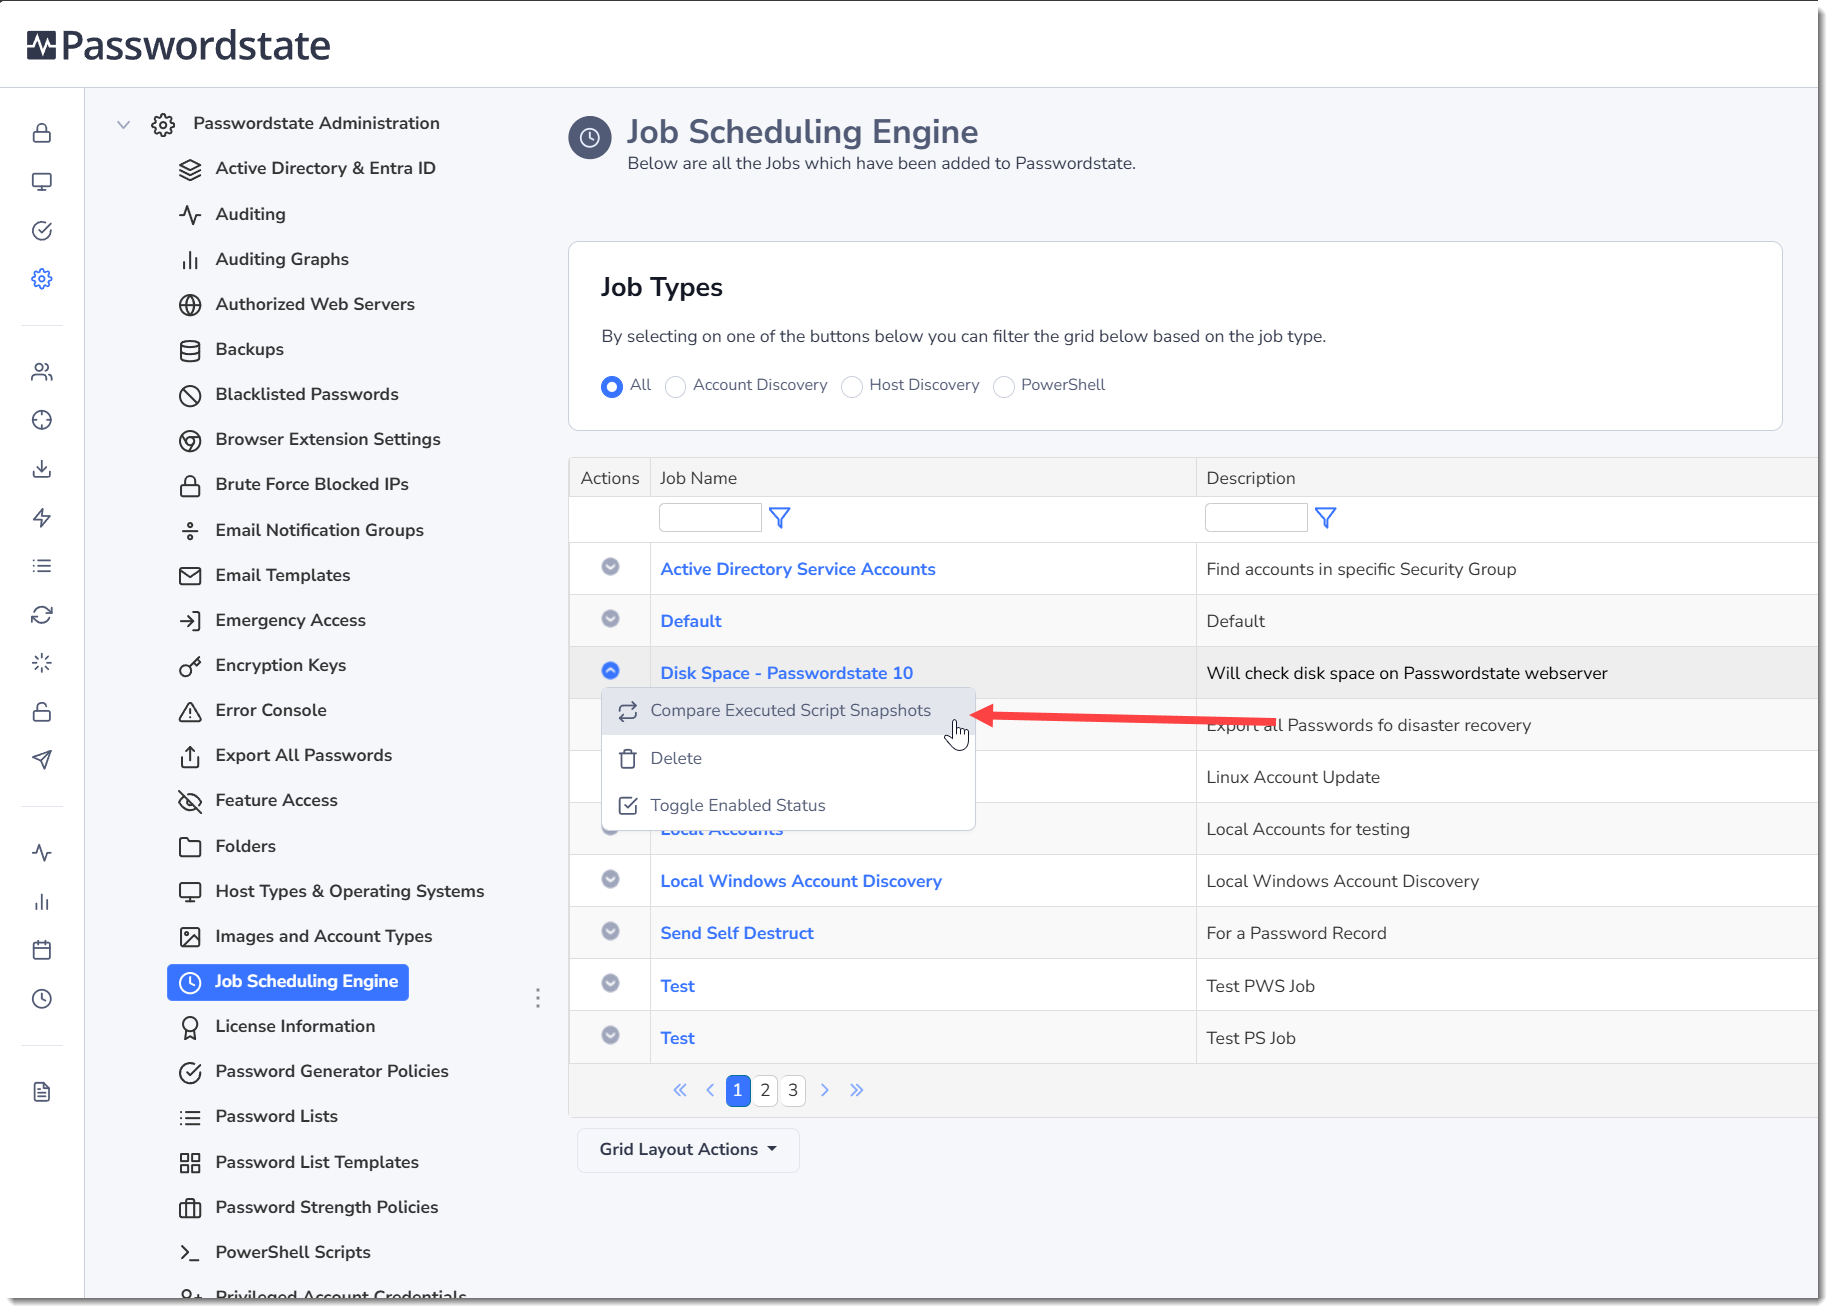Open Error Console in the admin menu
The image size is (1833, 1313).
click(x=270, y=710)
